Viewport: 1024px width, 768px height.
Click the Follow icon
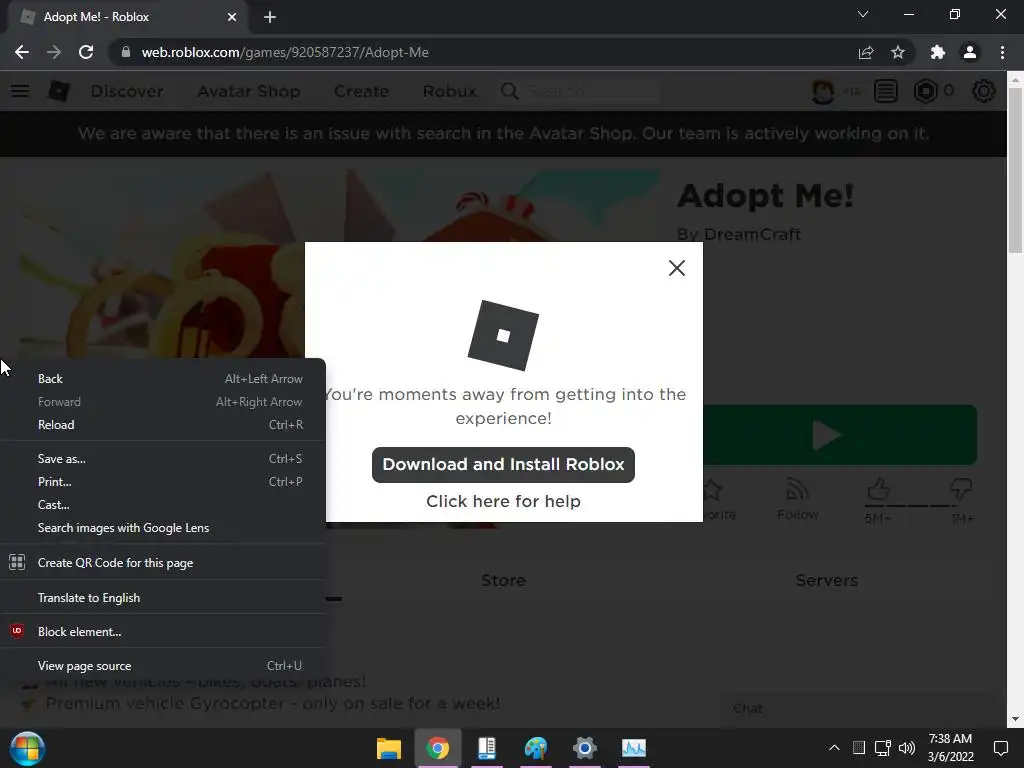[797, 499]
